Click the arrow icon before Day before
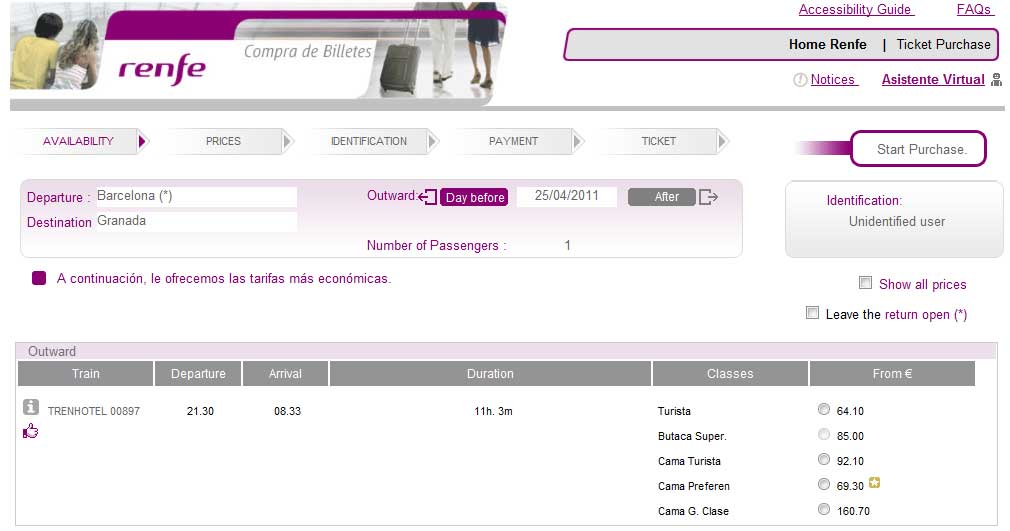 (428, 197)
